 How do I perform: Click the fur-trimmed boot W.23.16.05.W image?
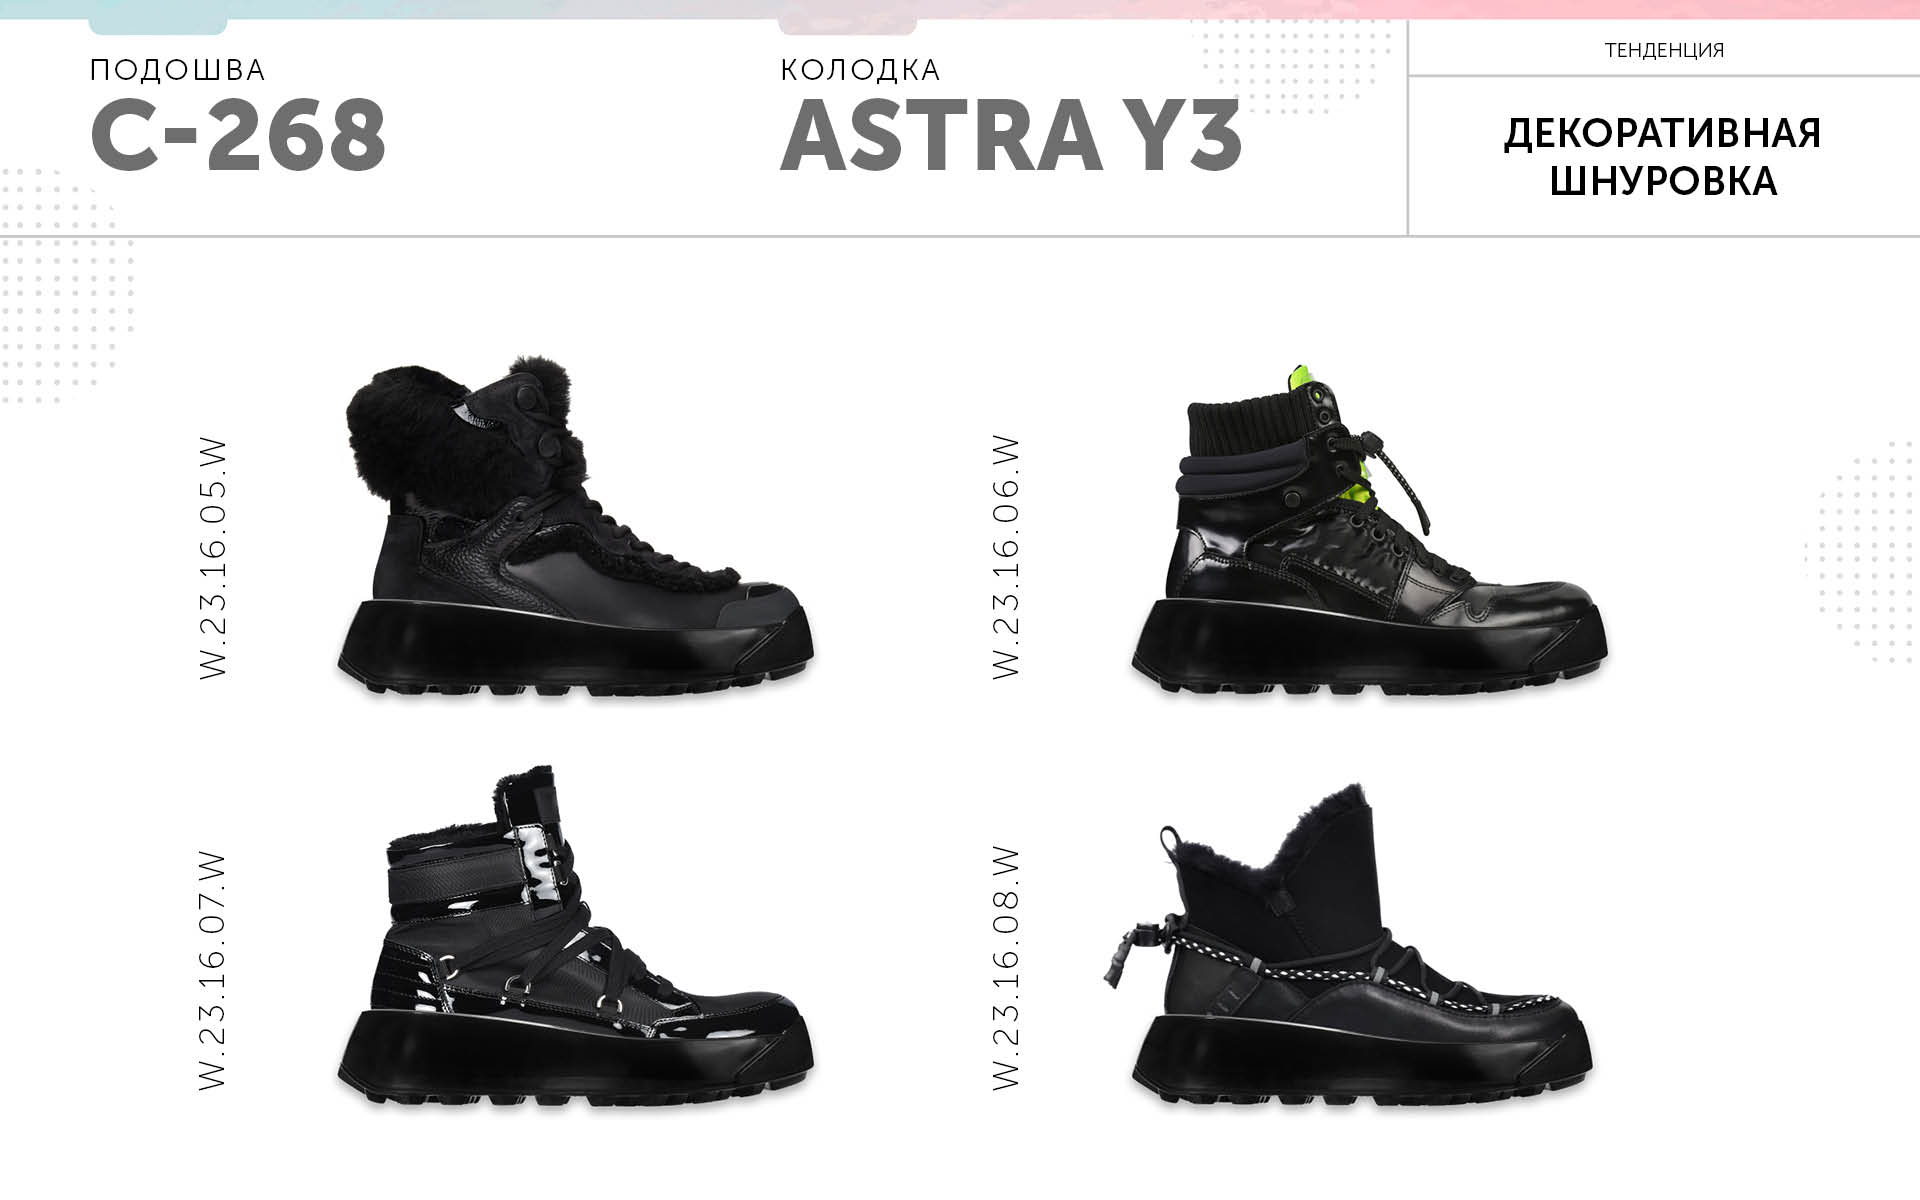tap(575, 525)
